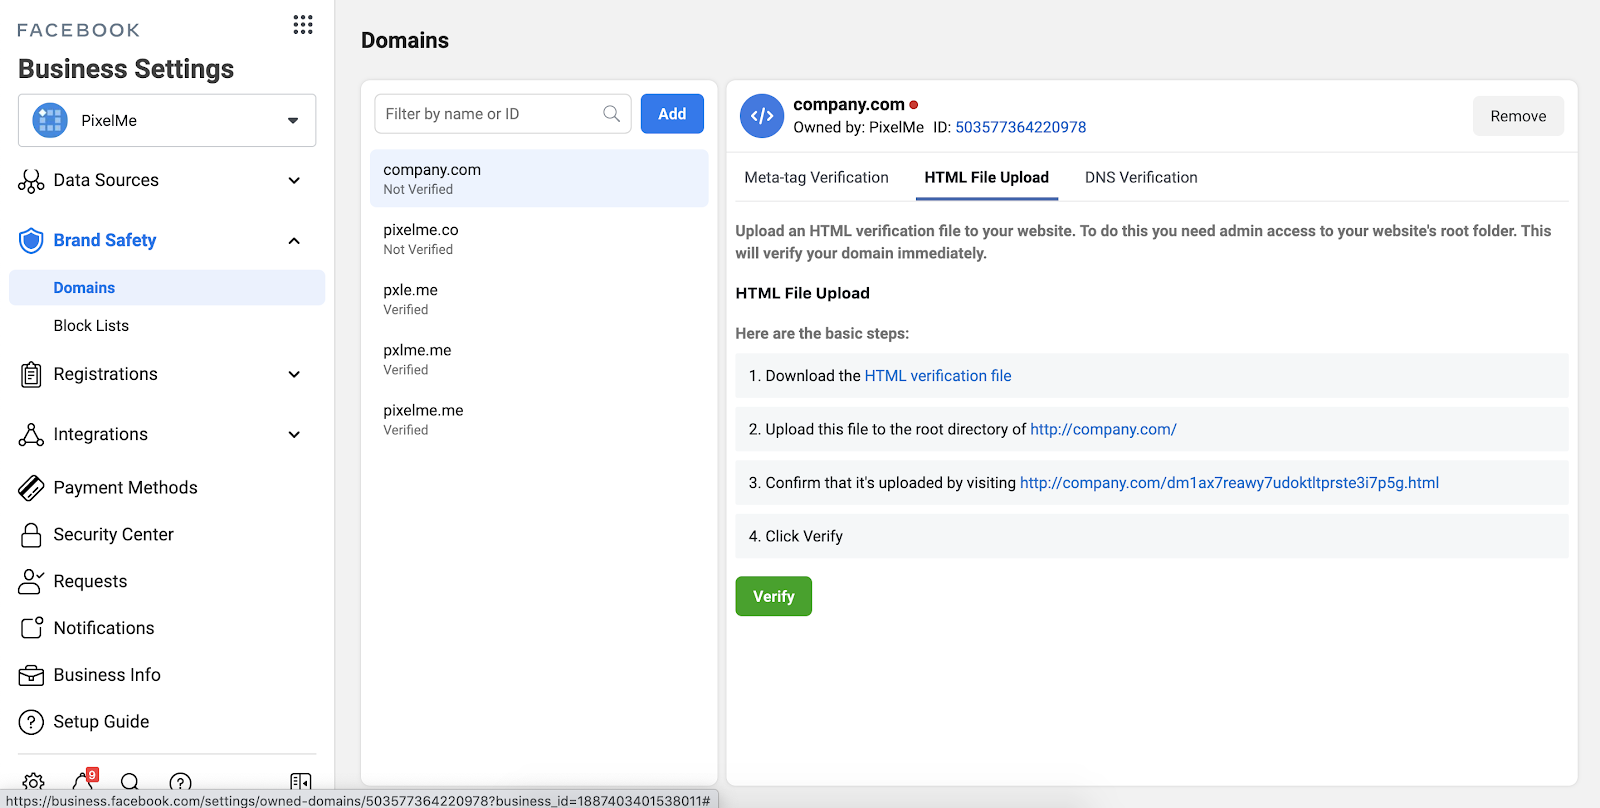Screen dimensions: 1600x808
Task: Click the Remove domain button
Action: (x=1518, y=116)
